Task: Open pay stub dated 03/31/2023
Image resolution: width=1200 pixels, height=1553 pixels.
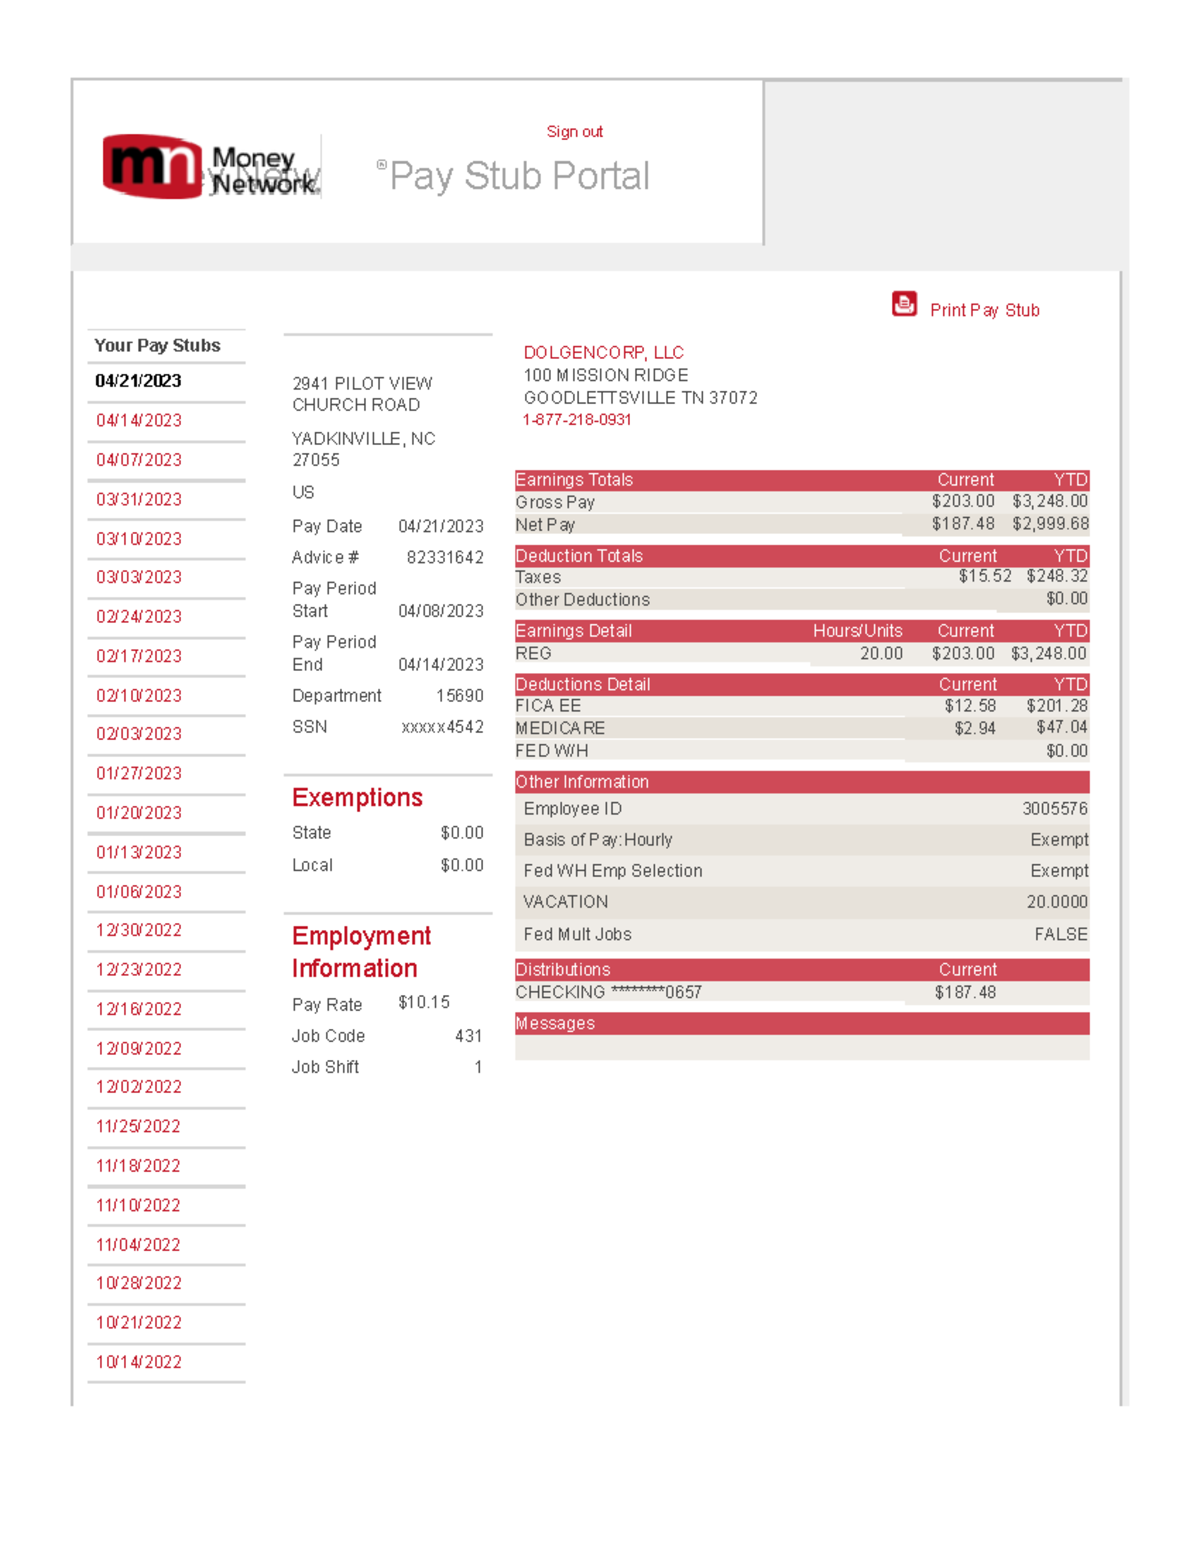Action: [x=139, y=500]
